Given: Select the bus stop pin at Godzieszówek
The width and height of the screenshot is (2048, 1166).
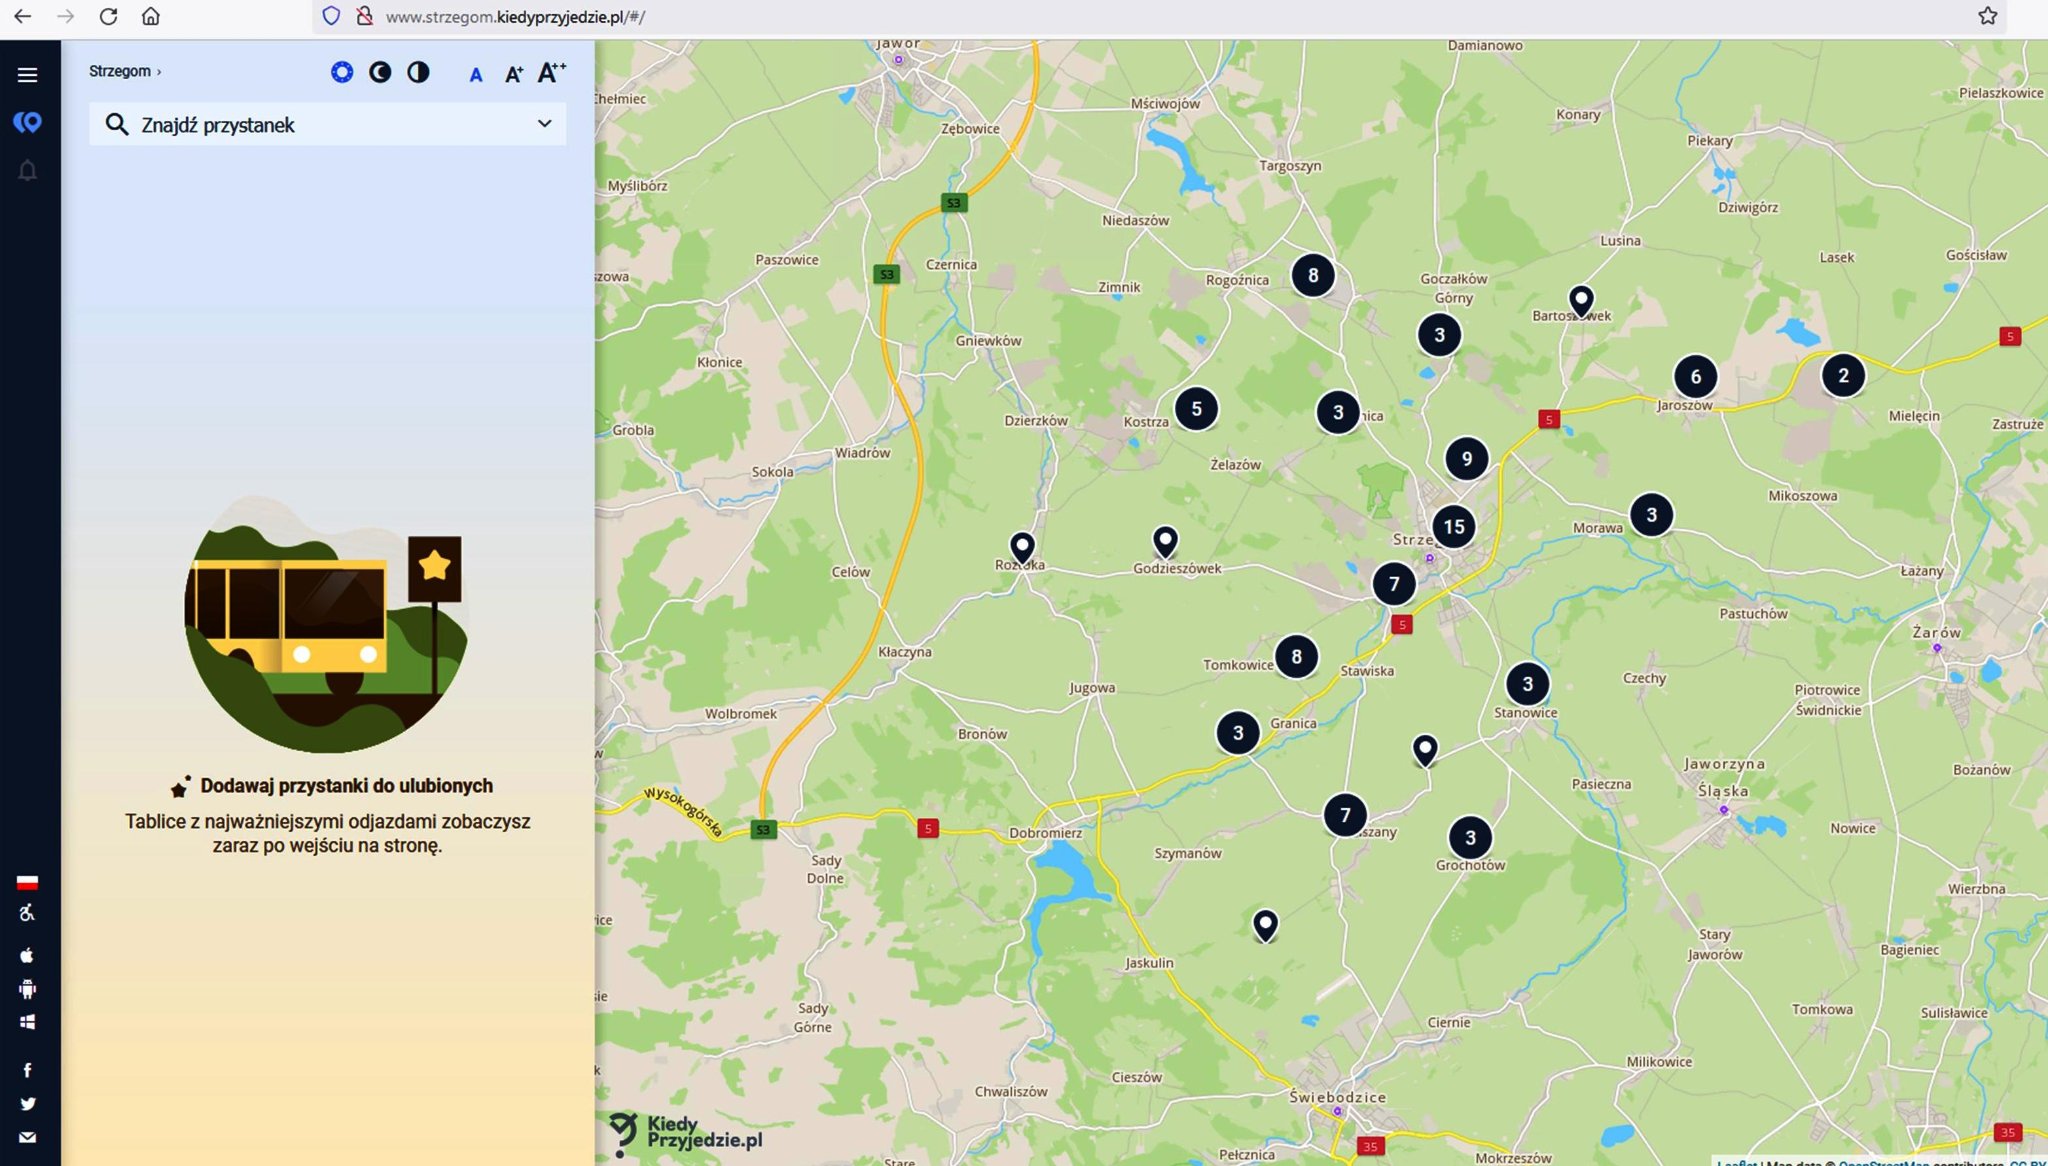Looking at the screenshot, I should [1165, 541].
